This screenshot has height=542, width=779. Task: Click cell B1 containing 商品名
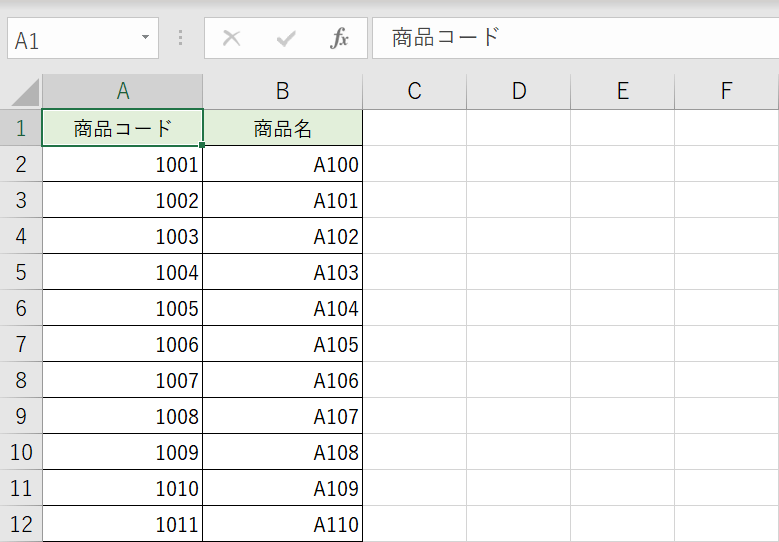(x=283, y=128)
